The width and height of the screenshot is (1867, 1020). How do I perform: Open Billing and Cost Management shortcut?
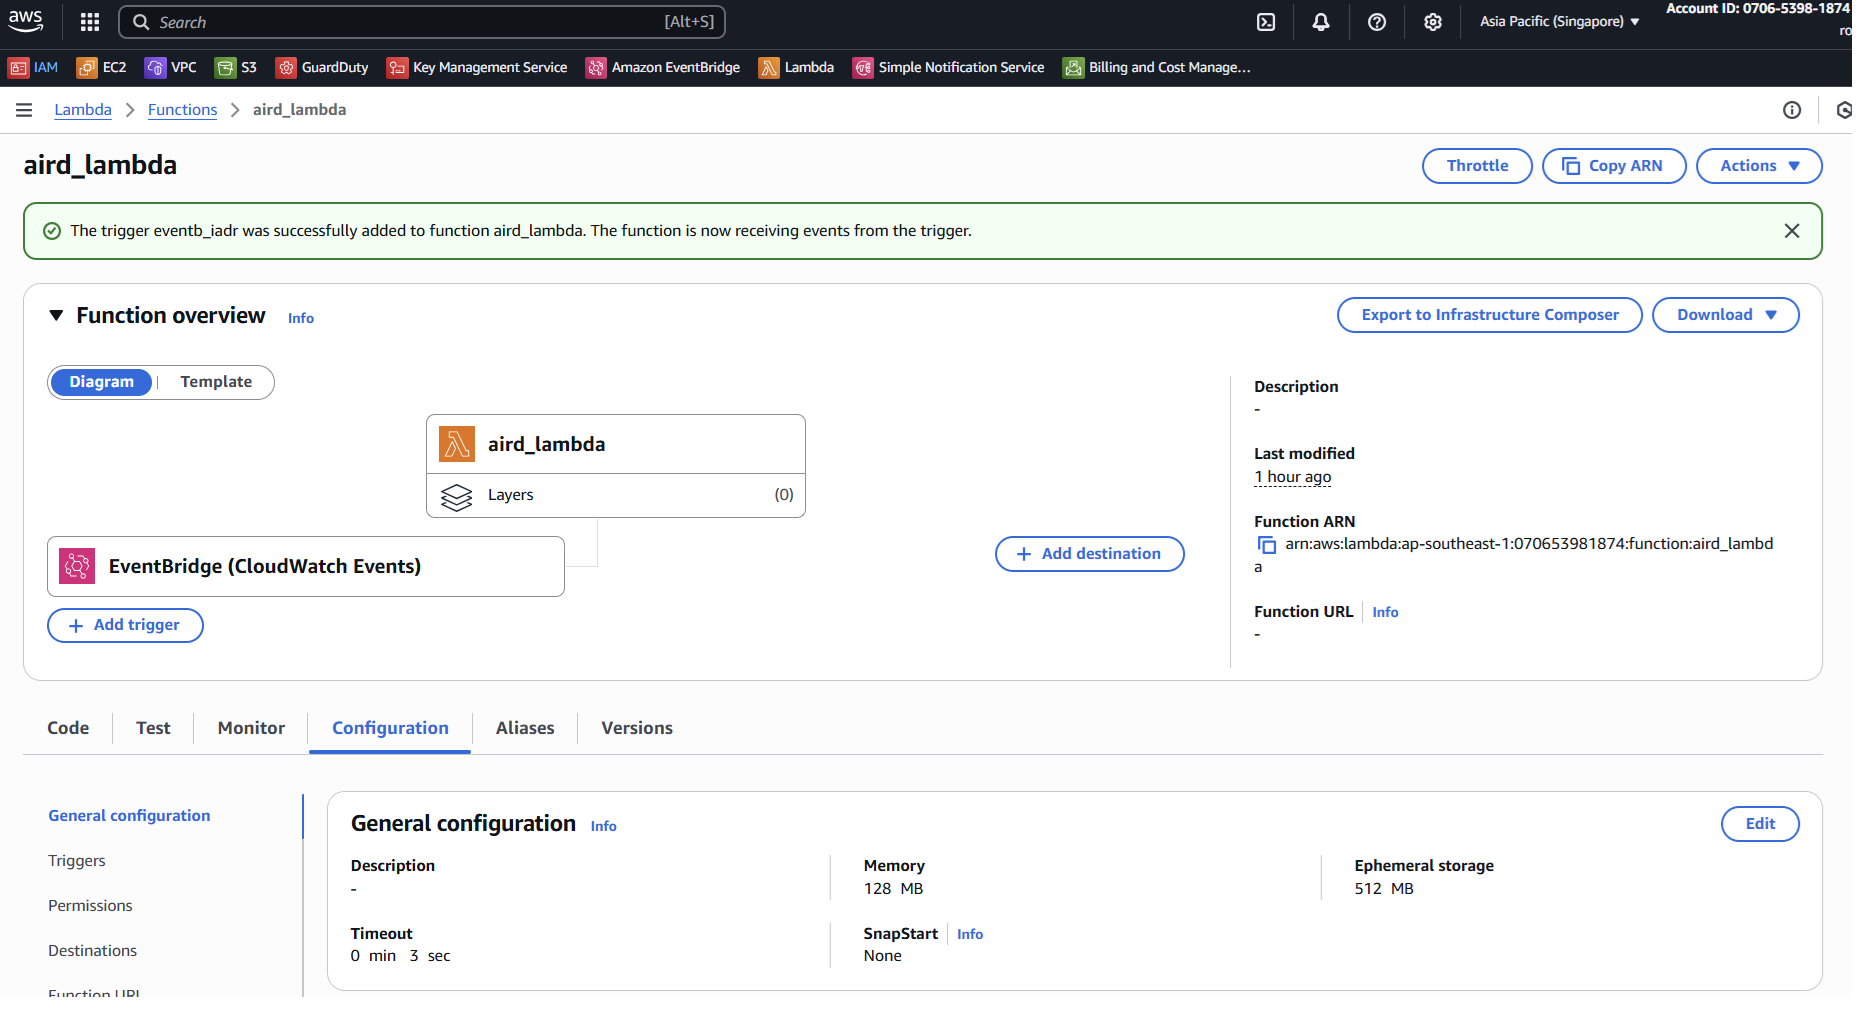tap(1157, 67)
